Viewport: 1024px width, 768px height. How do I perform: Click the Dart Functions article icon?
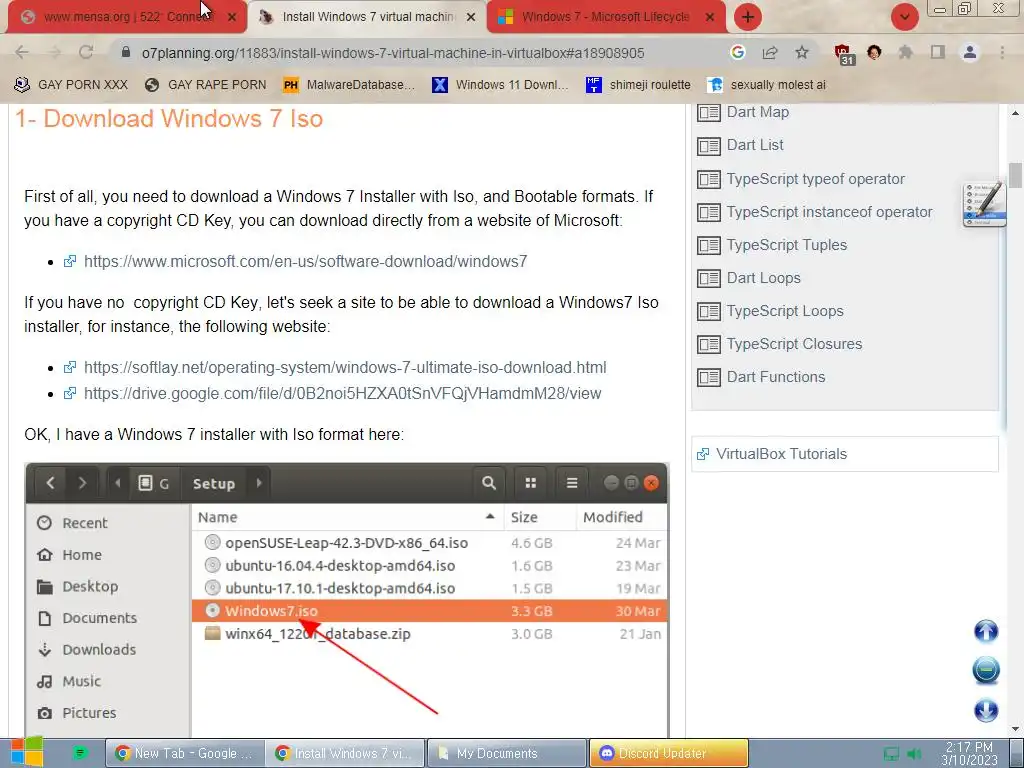709,377
